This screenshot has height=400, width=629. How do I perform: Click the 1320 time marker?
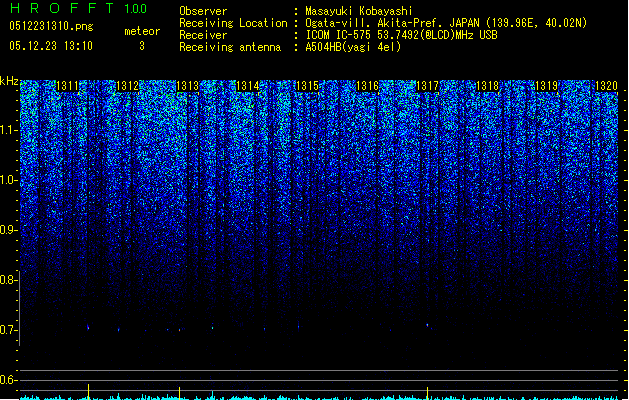tap(607, 86)
